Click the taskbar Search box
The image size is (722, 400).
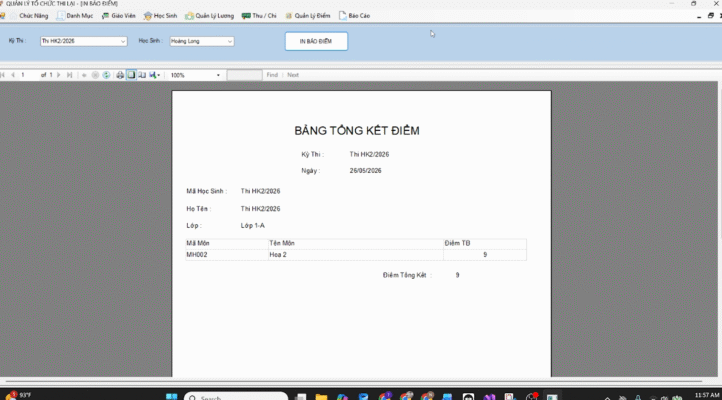[236, 397]
